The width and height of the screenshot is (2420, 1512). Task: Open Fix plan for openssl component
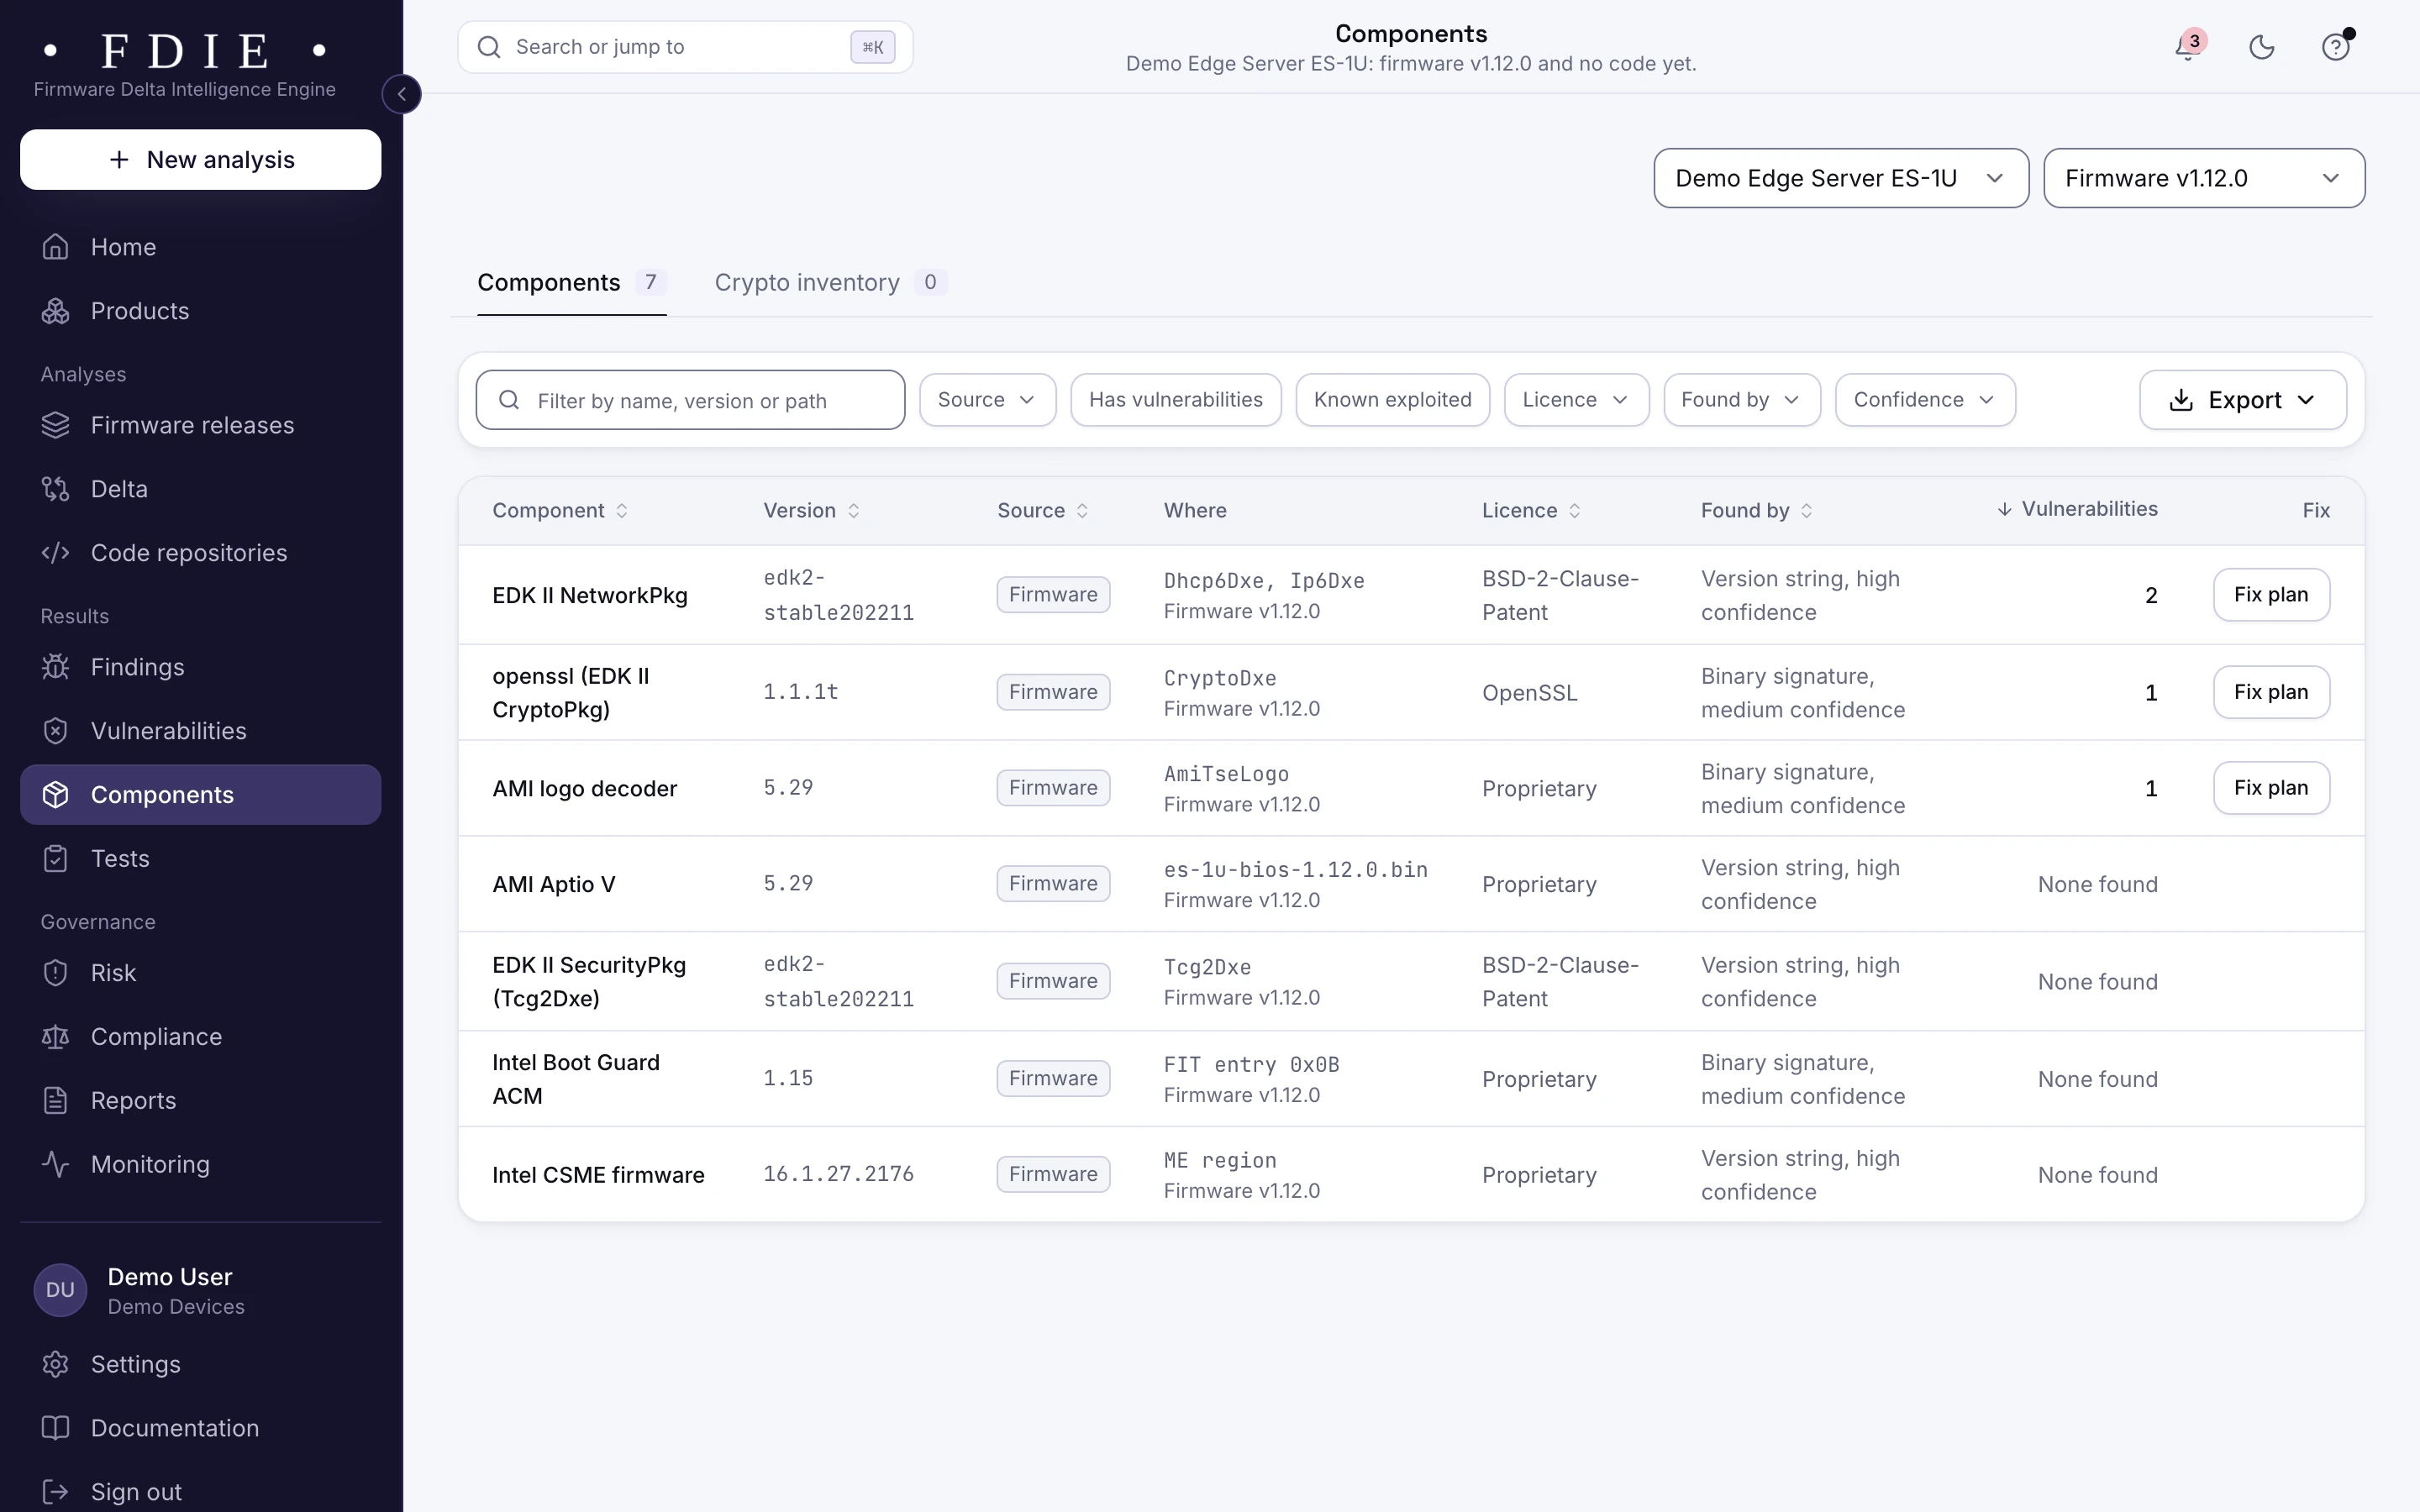tap(2271, 692)
